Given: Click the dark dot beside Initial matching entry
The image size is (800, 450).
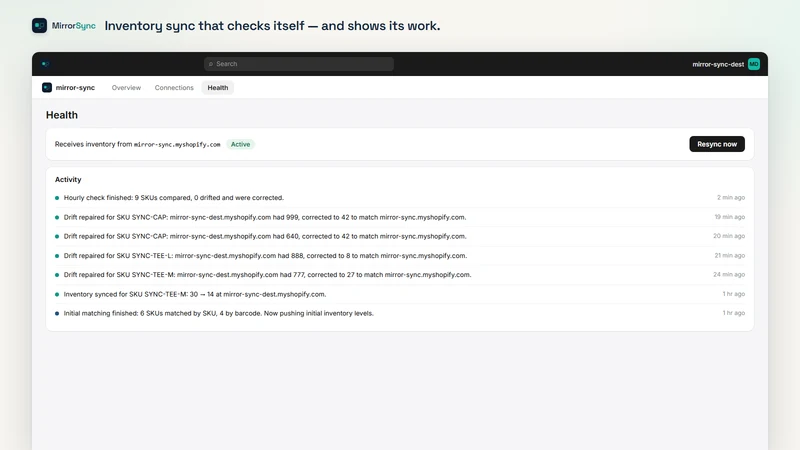Looking at the screenshot, I should tap(57, 313).
